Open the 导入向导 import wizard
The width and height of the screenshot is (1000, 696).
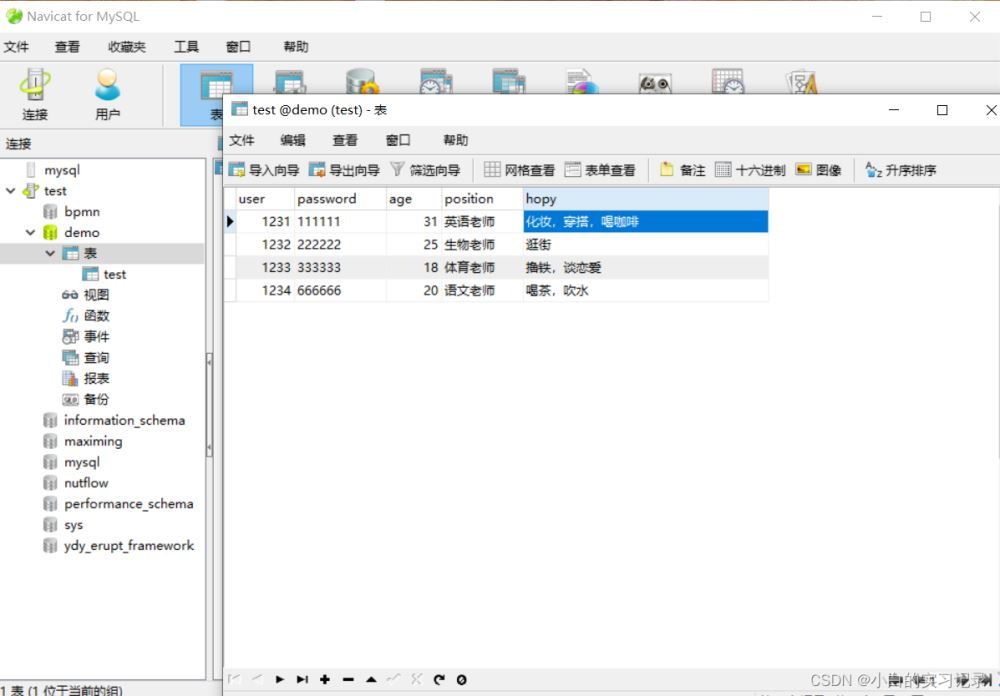coord(264,170)
